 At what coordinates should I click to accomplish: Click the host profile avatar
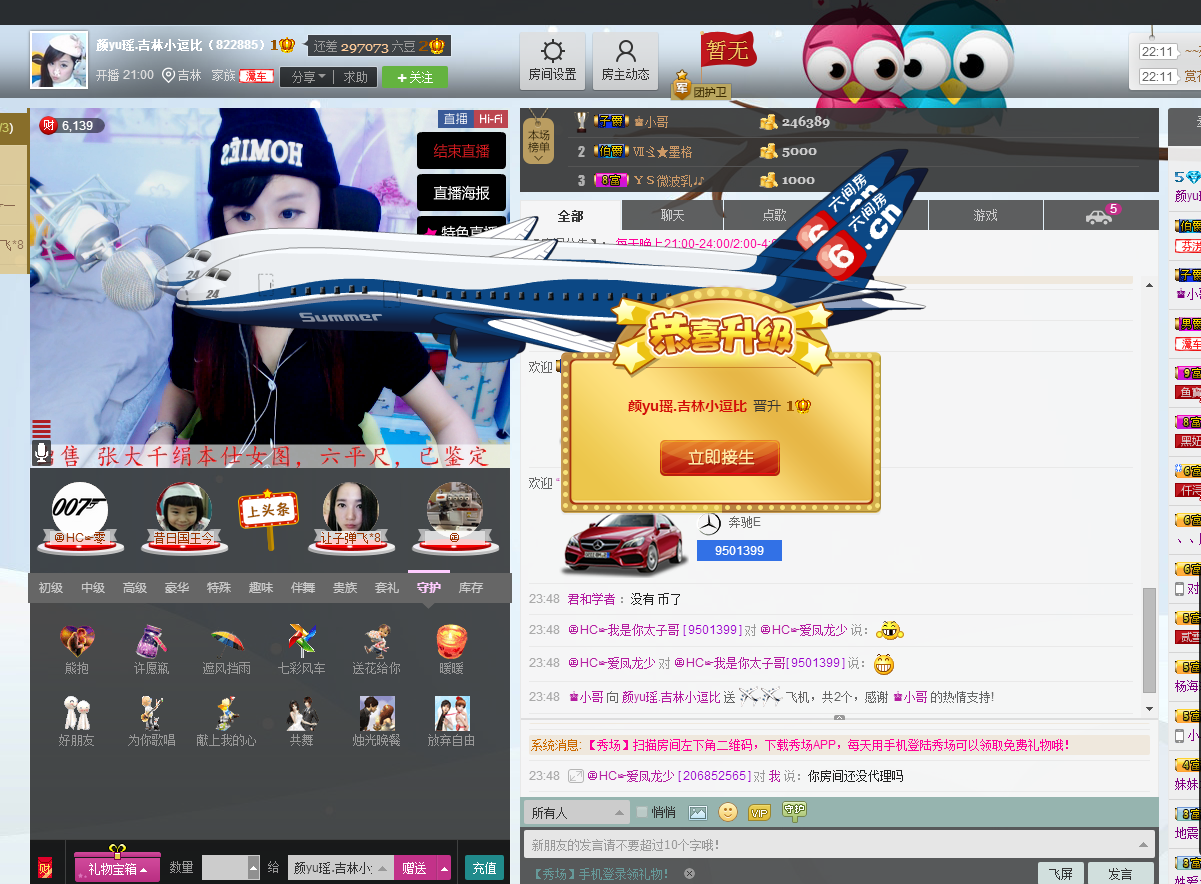(x=59, y=60)
